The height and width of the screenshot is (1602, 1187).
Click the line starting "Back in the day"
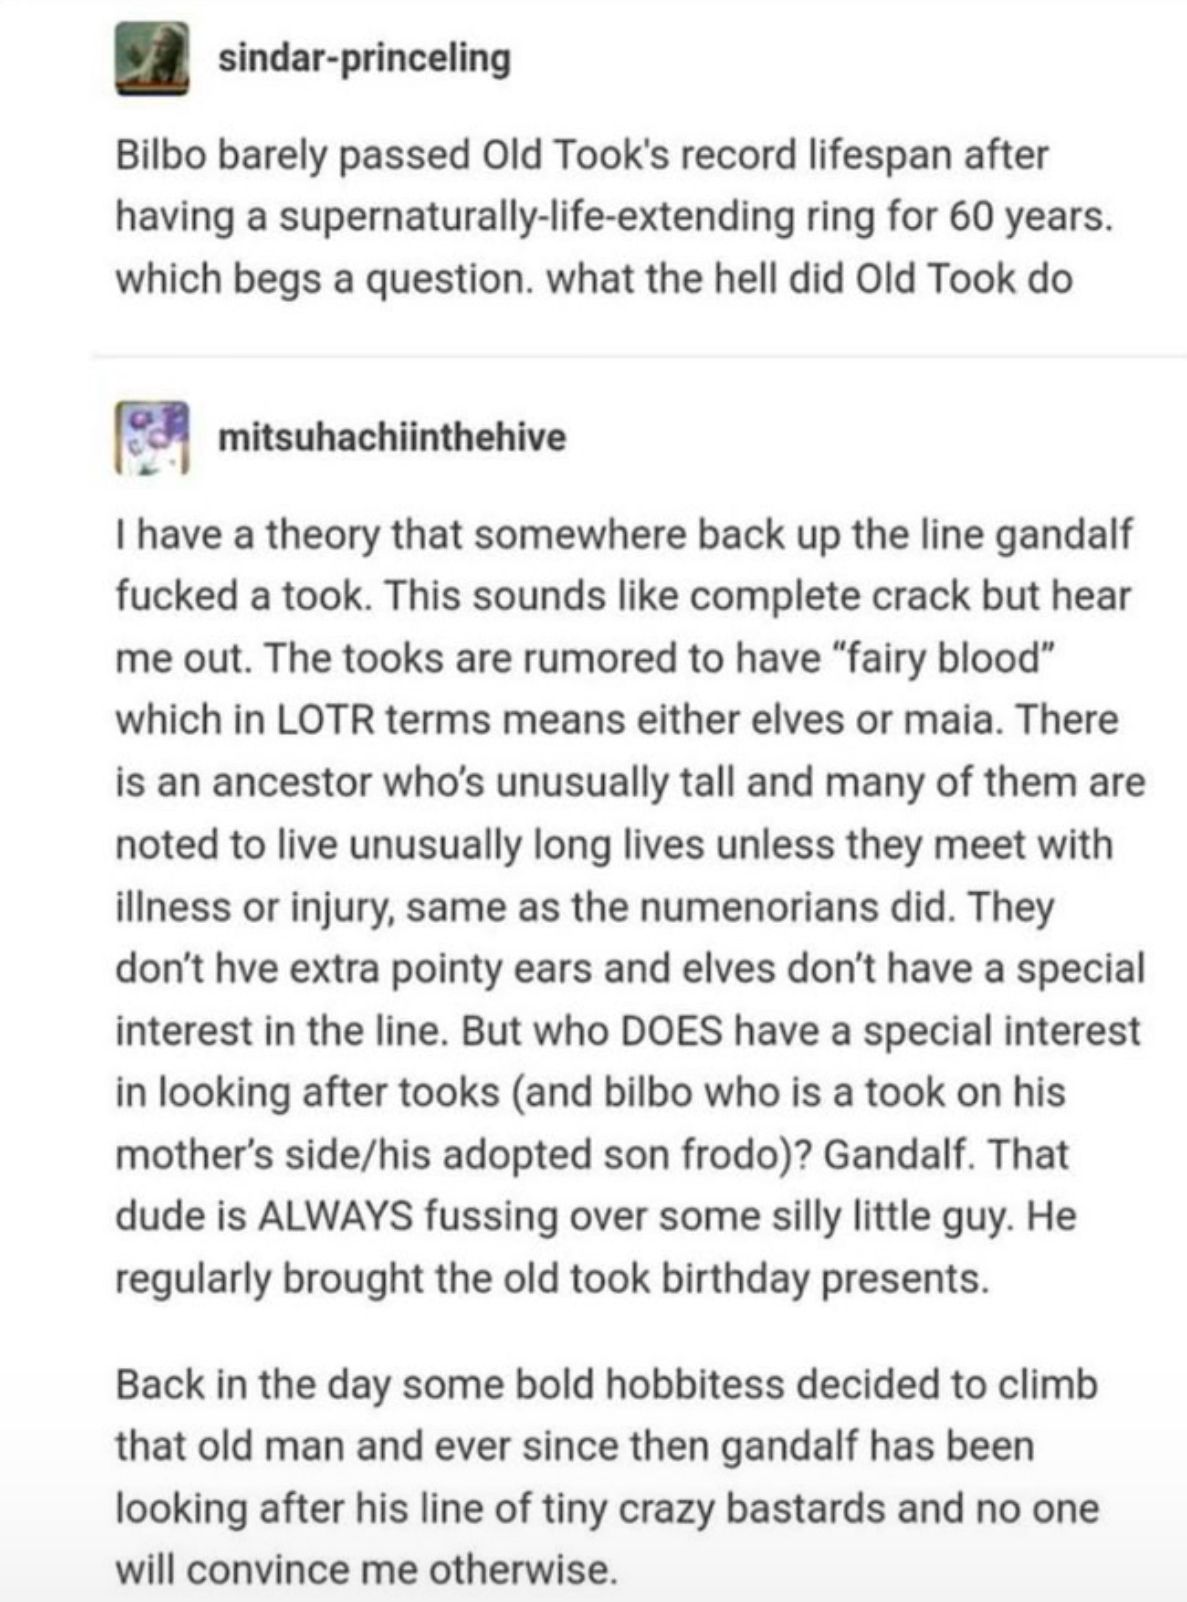606,1384
